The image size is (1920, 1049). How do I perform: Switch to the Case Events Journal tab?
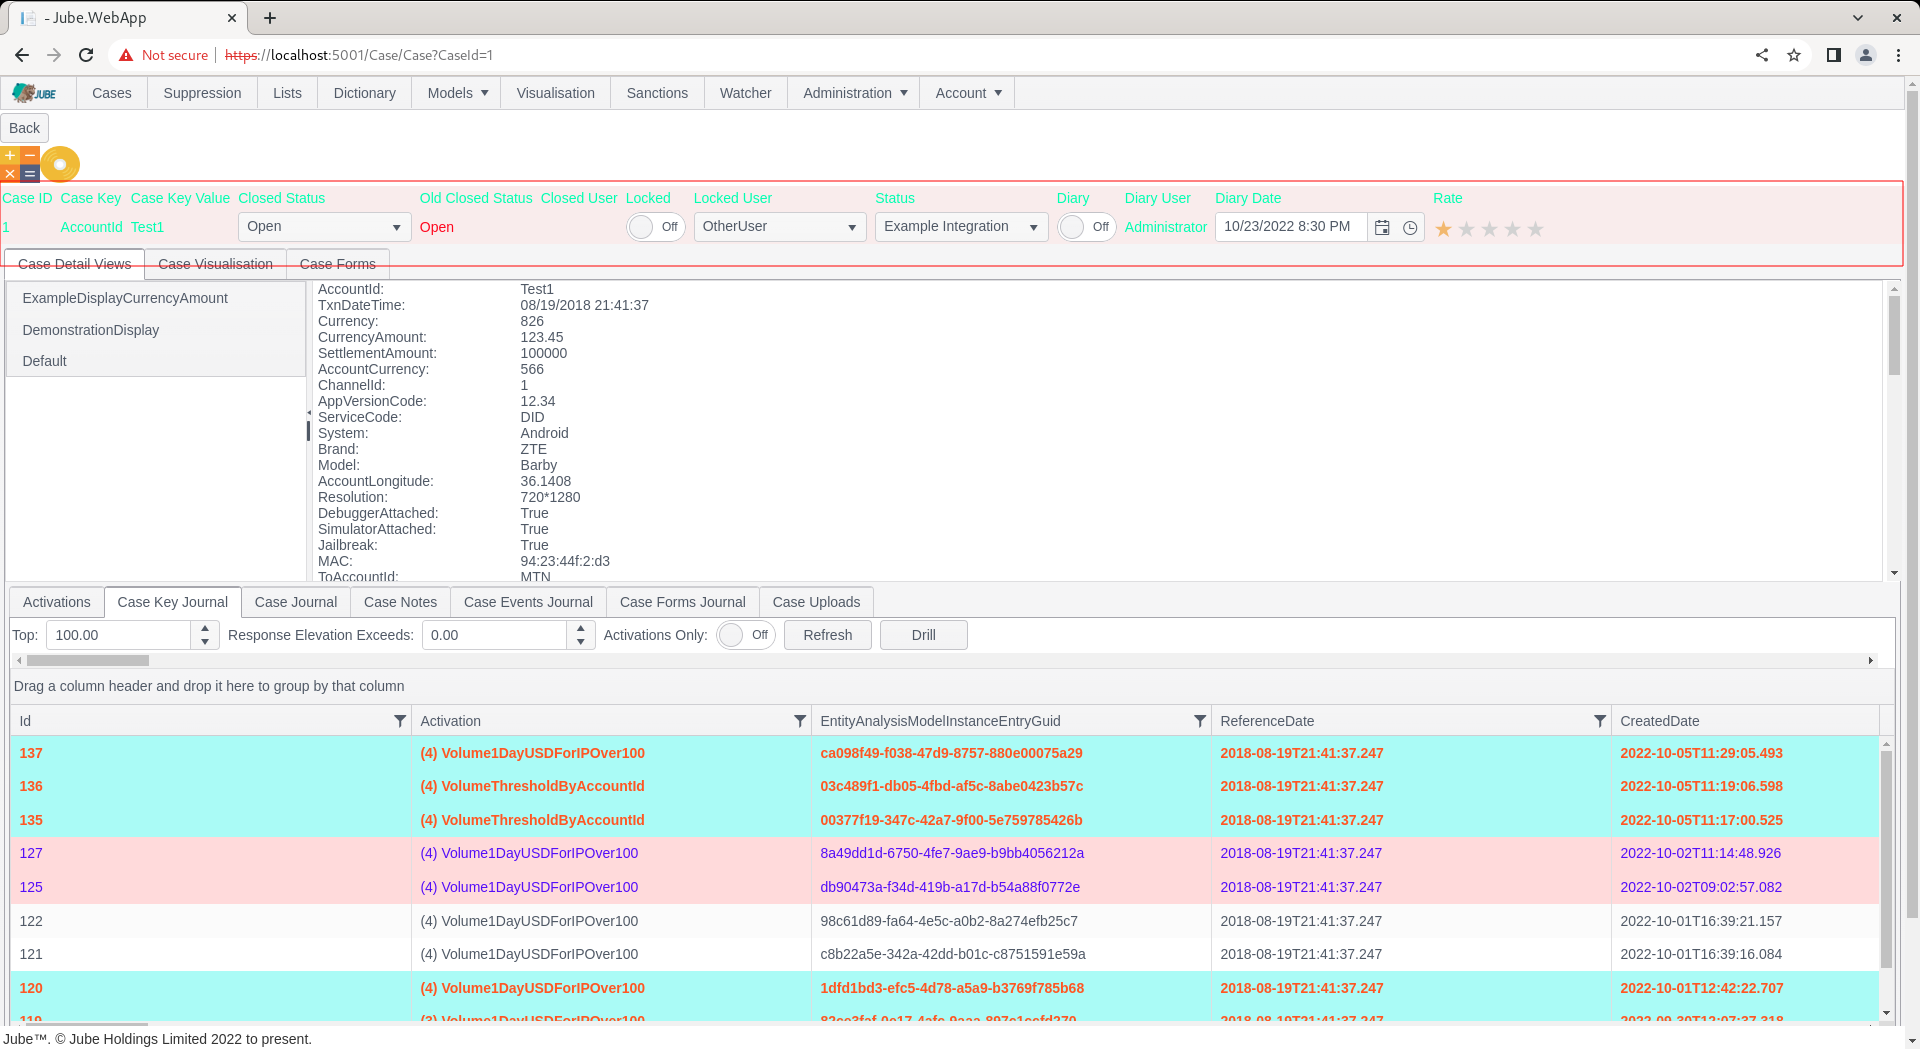pyautogui.click(x=528, y=602)
